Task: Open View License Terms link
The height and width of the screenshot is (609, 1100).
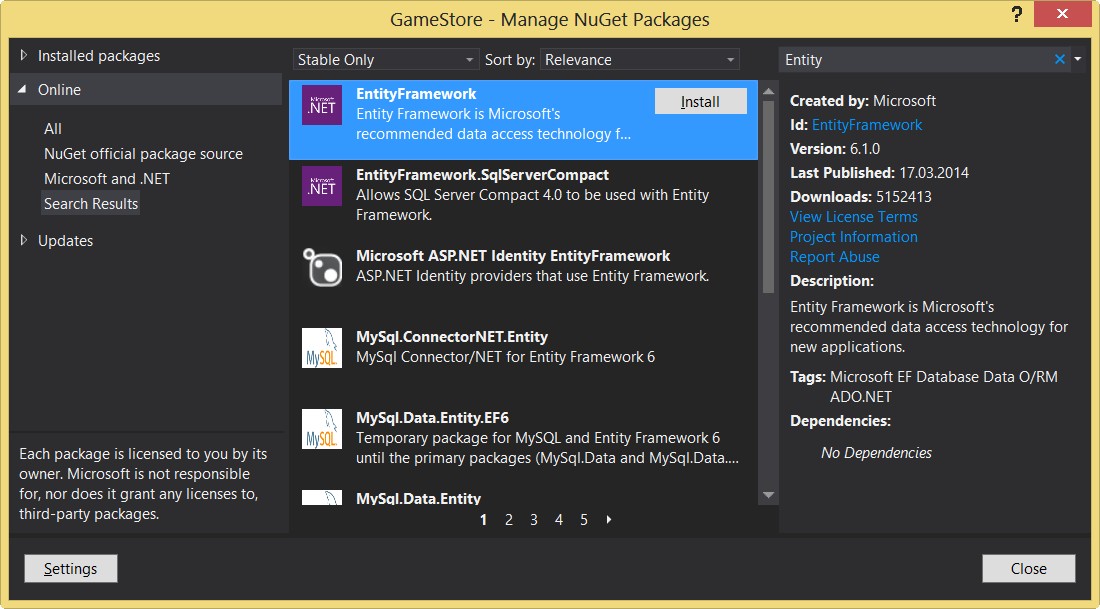Action: pyautogui.click(x=854, y=217)
